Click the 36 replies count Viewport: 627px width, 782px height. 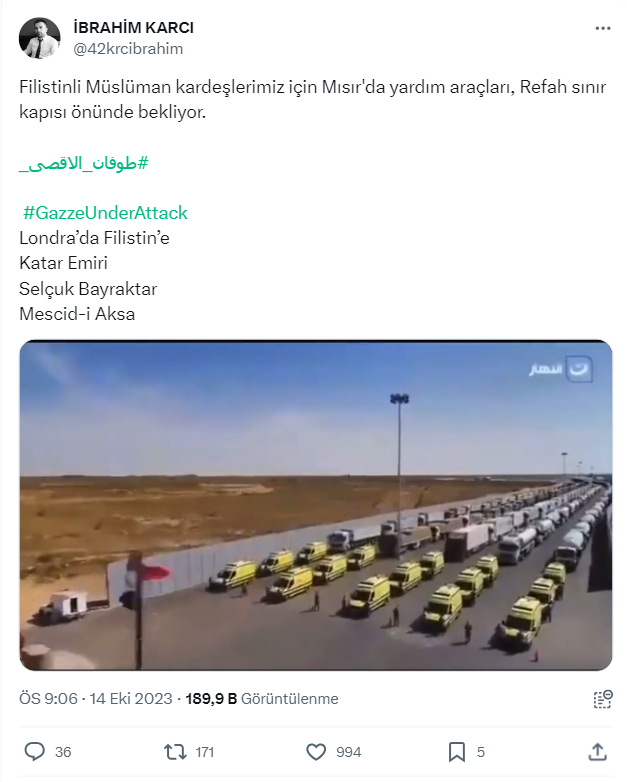(x=63, y=752)
